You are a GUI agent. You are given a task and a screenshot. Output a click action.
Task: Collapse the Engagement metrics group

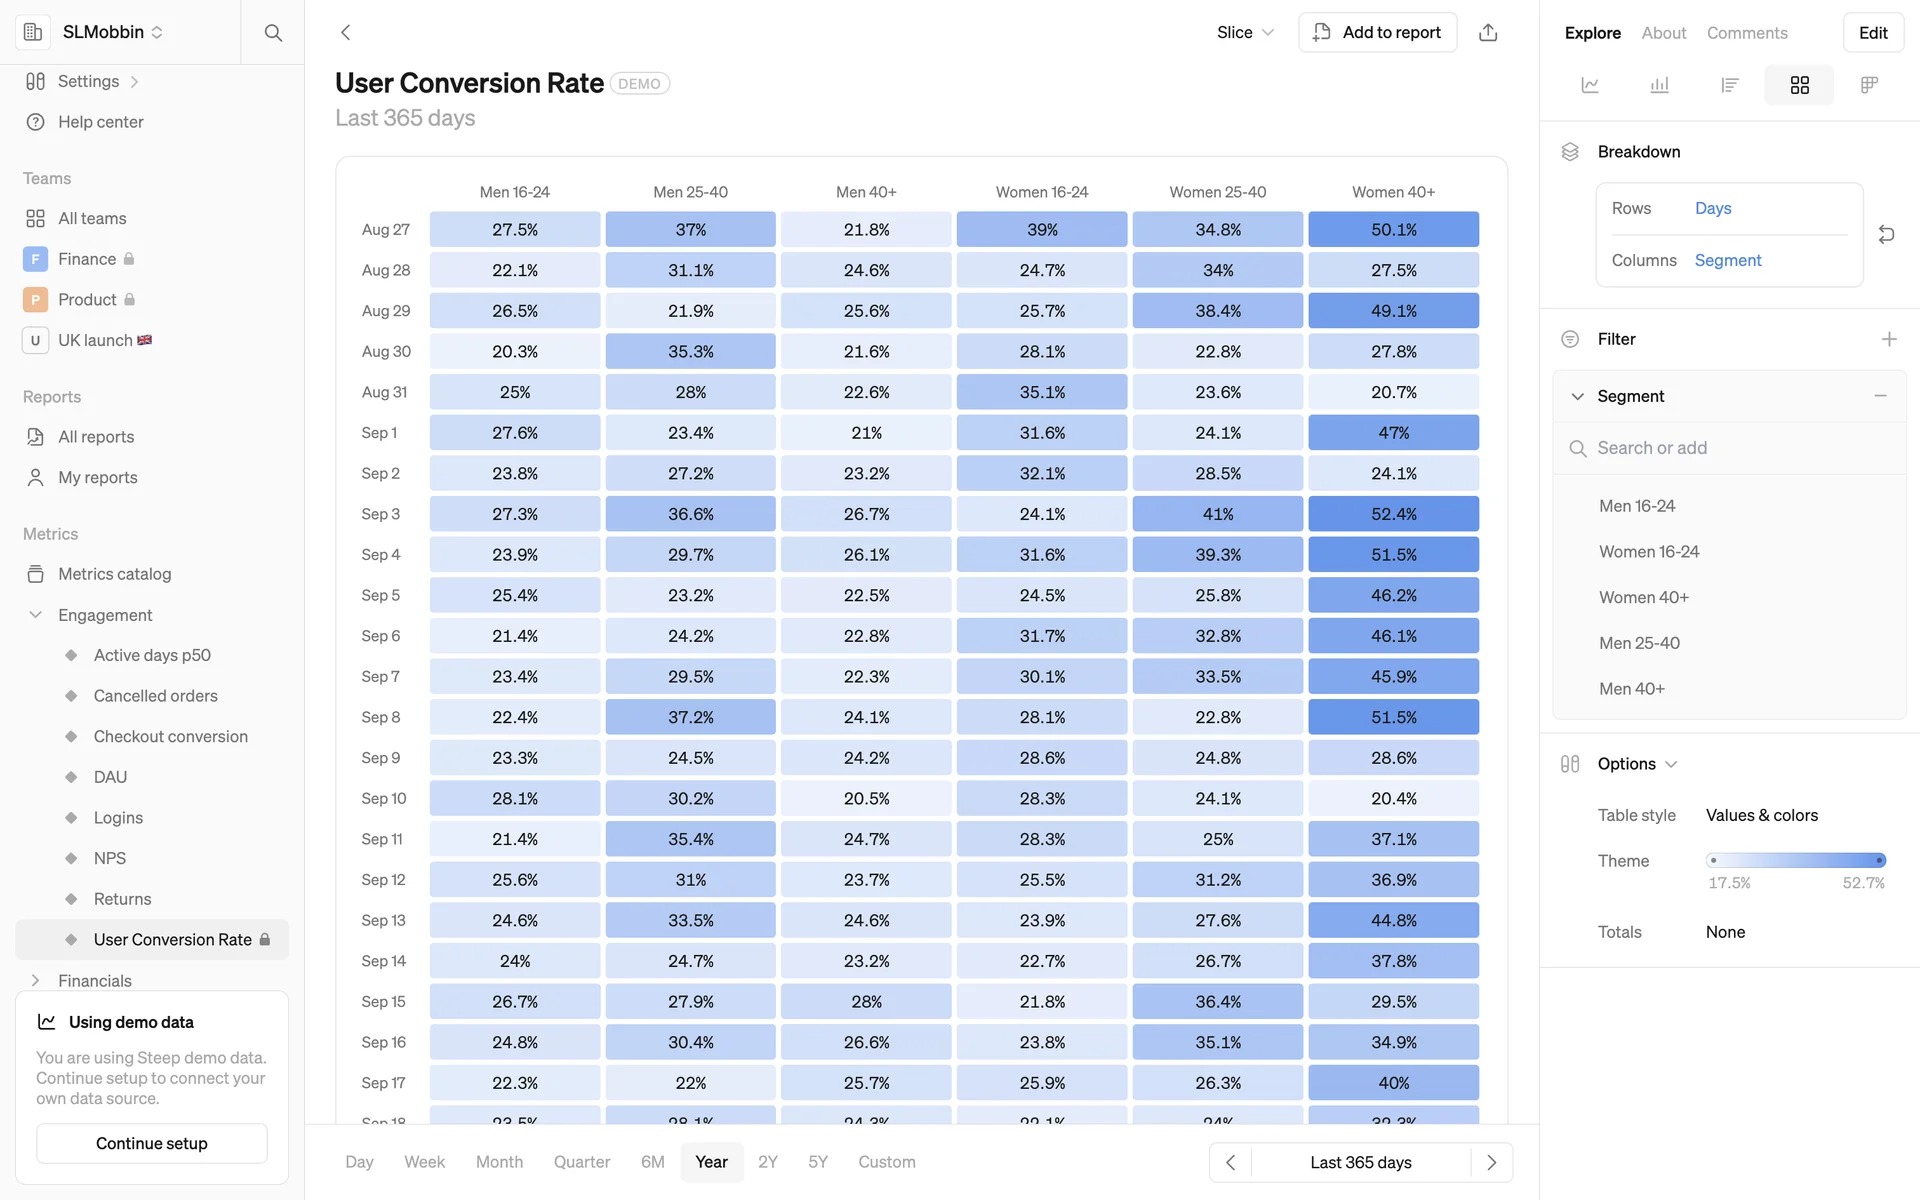[36, 615]
